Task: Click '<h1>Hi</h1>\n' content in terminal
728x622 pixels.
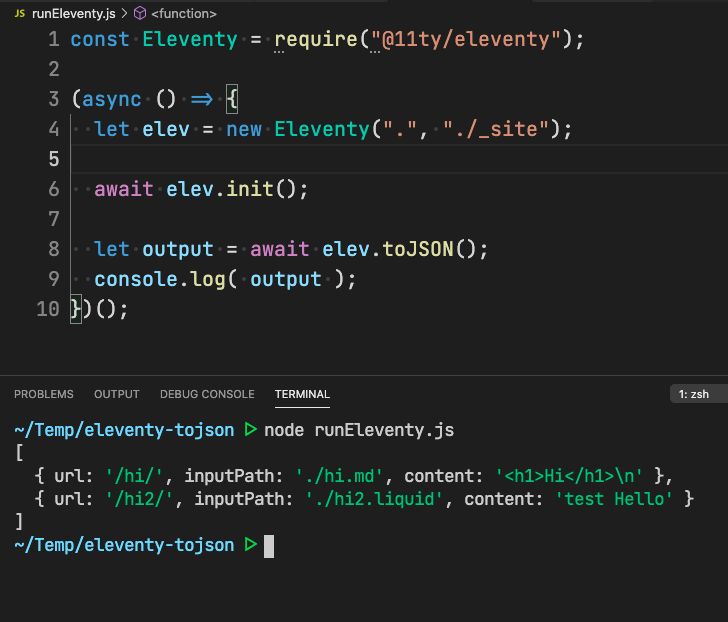Action: click(569, 476)
